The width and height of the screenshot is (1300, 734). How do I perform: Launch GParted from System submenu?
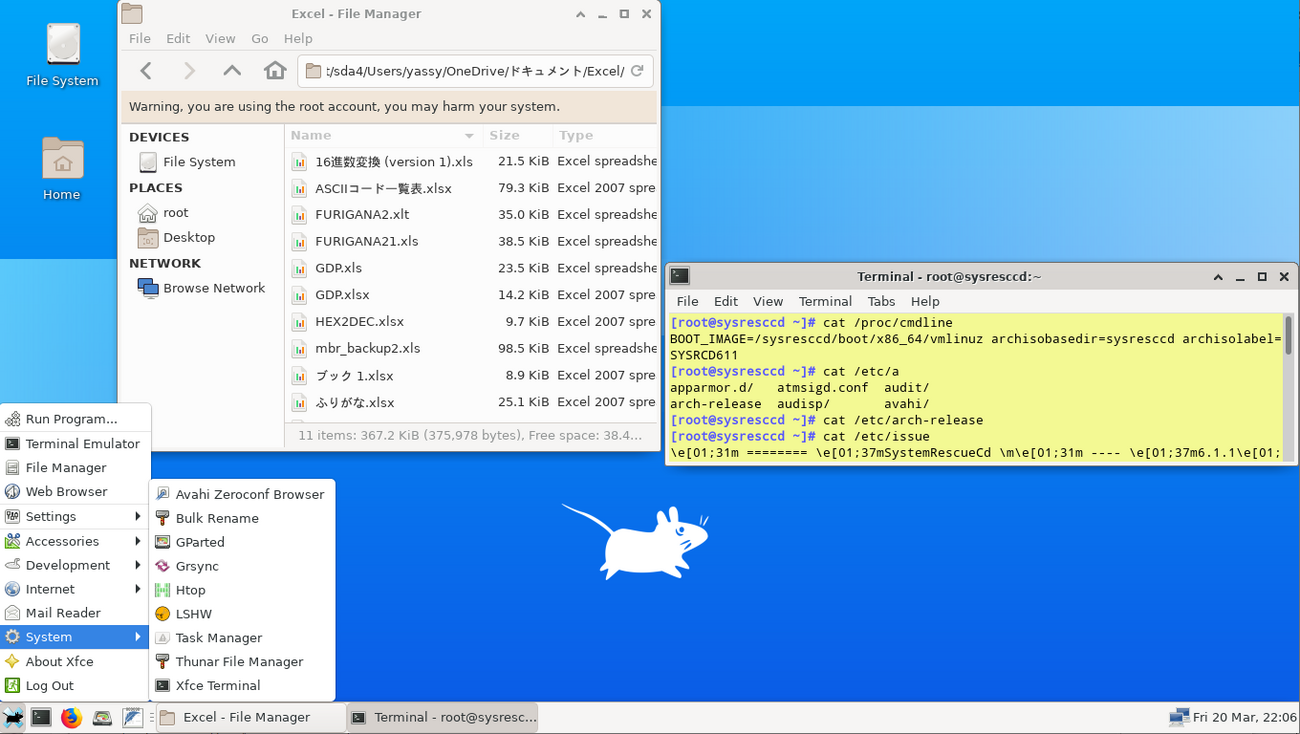click(x=199, y=542)
